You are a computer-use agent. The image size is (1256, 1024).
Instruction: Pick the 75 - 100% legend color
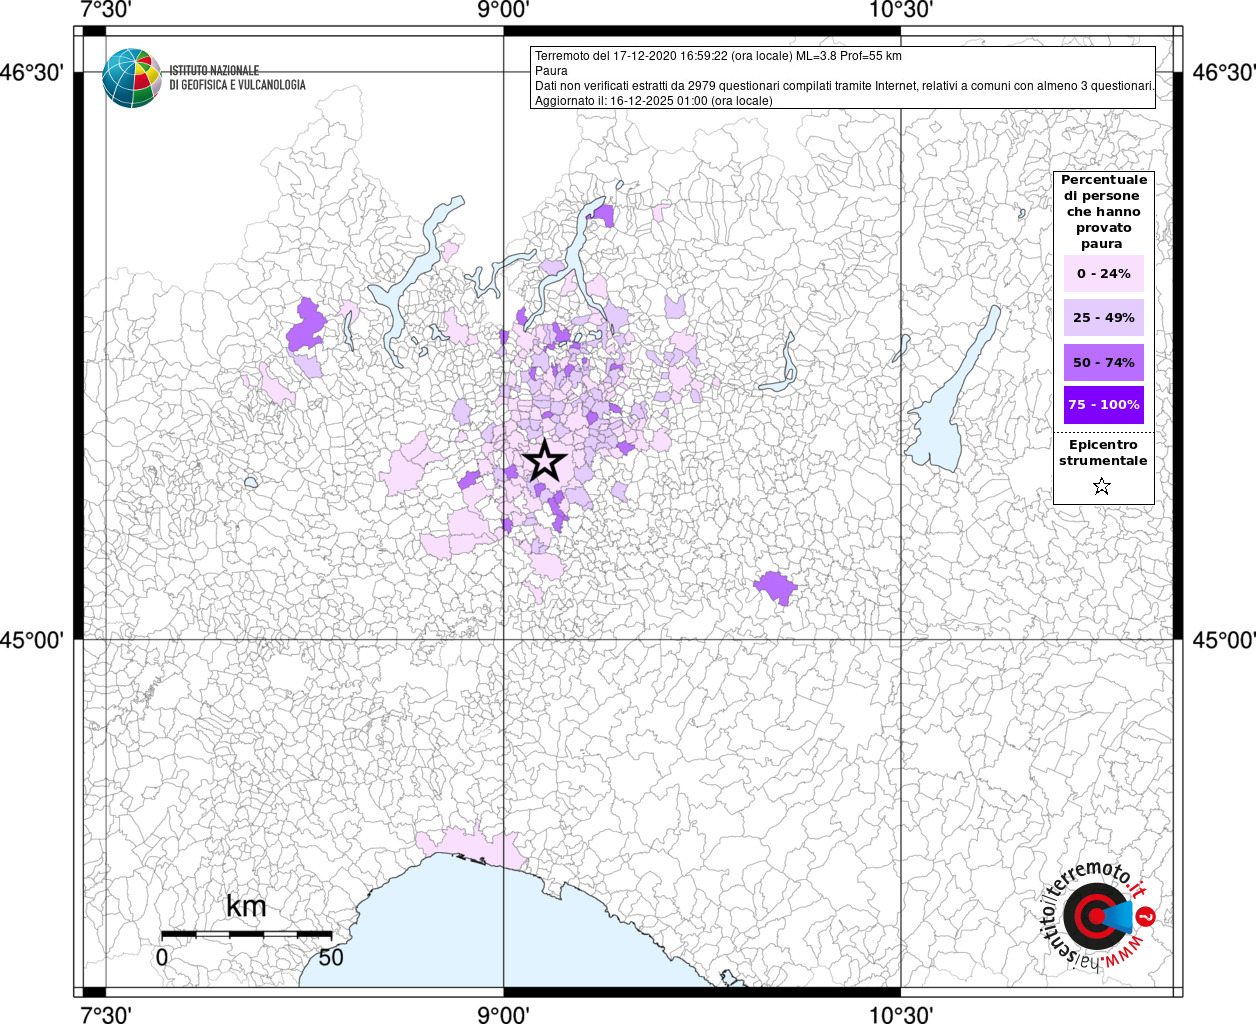click(x=1103, y=405)
